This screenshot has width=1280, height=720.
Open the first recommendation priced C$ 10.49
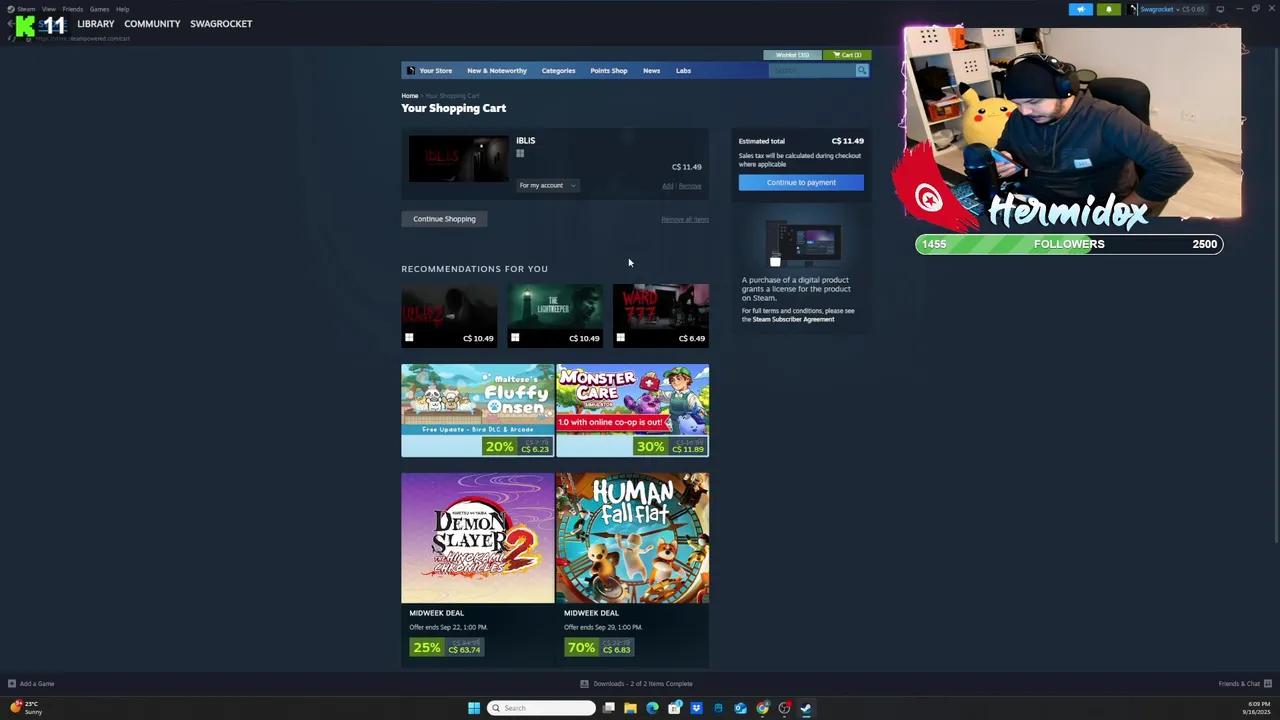coord(449,314)
